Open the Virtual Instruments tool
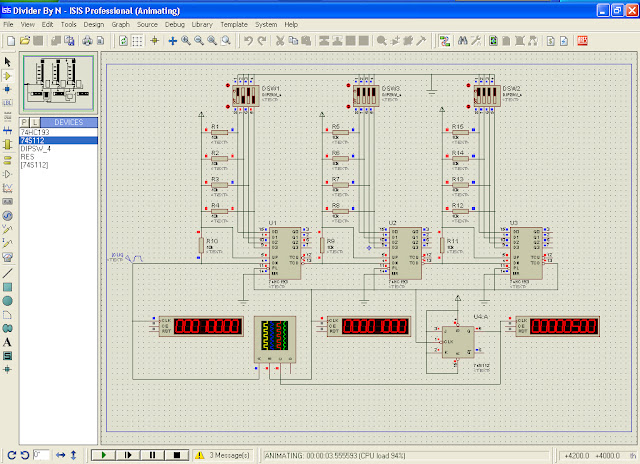The width and height of the screenshot is (640, 464). 7,257
